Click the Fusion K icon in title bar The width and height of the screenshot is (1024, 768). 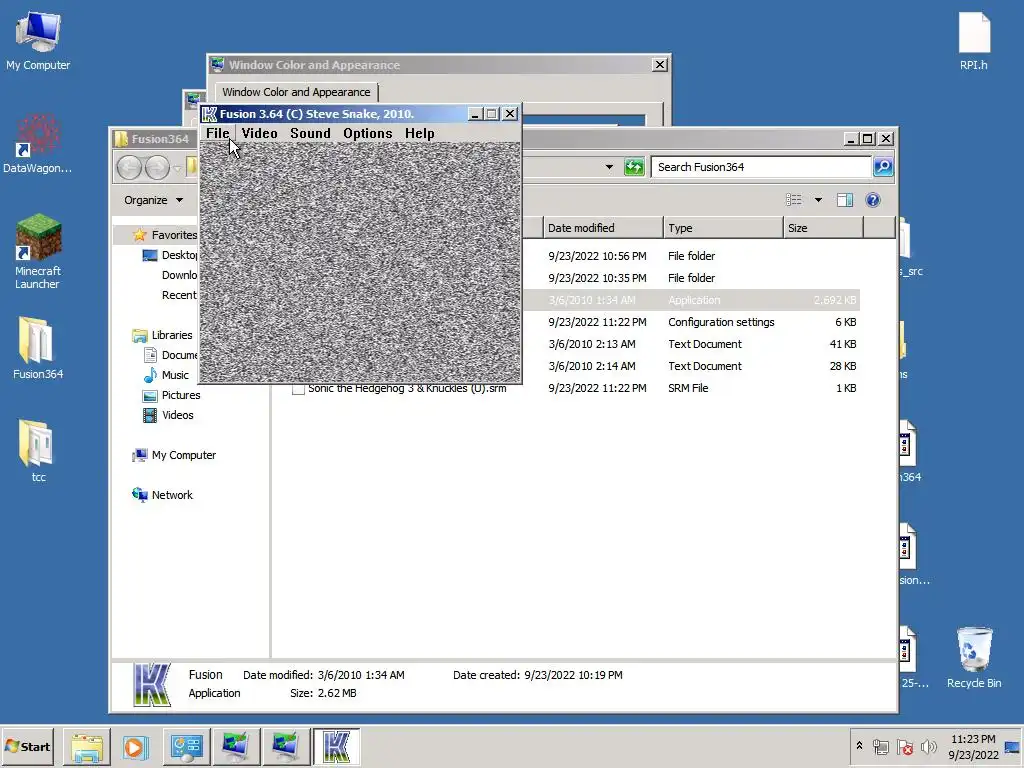[x=210, y=114]
